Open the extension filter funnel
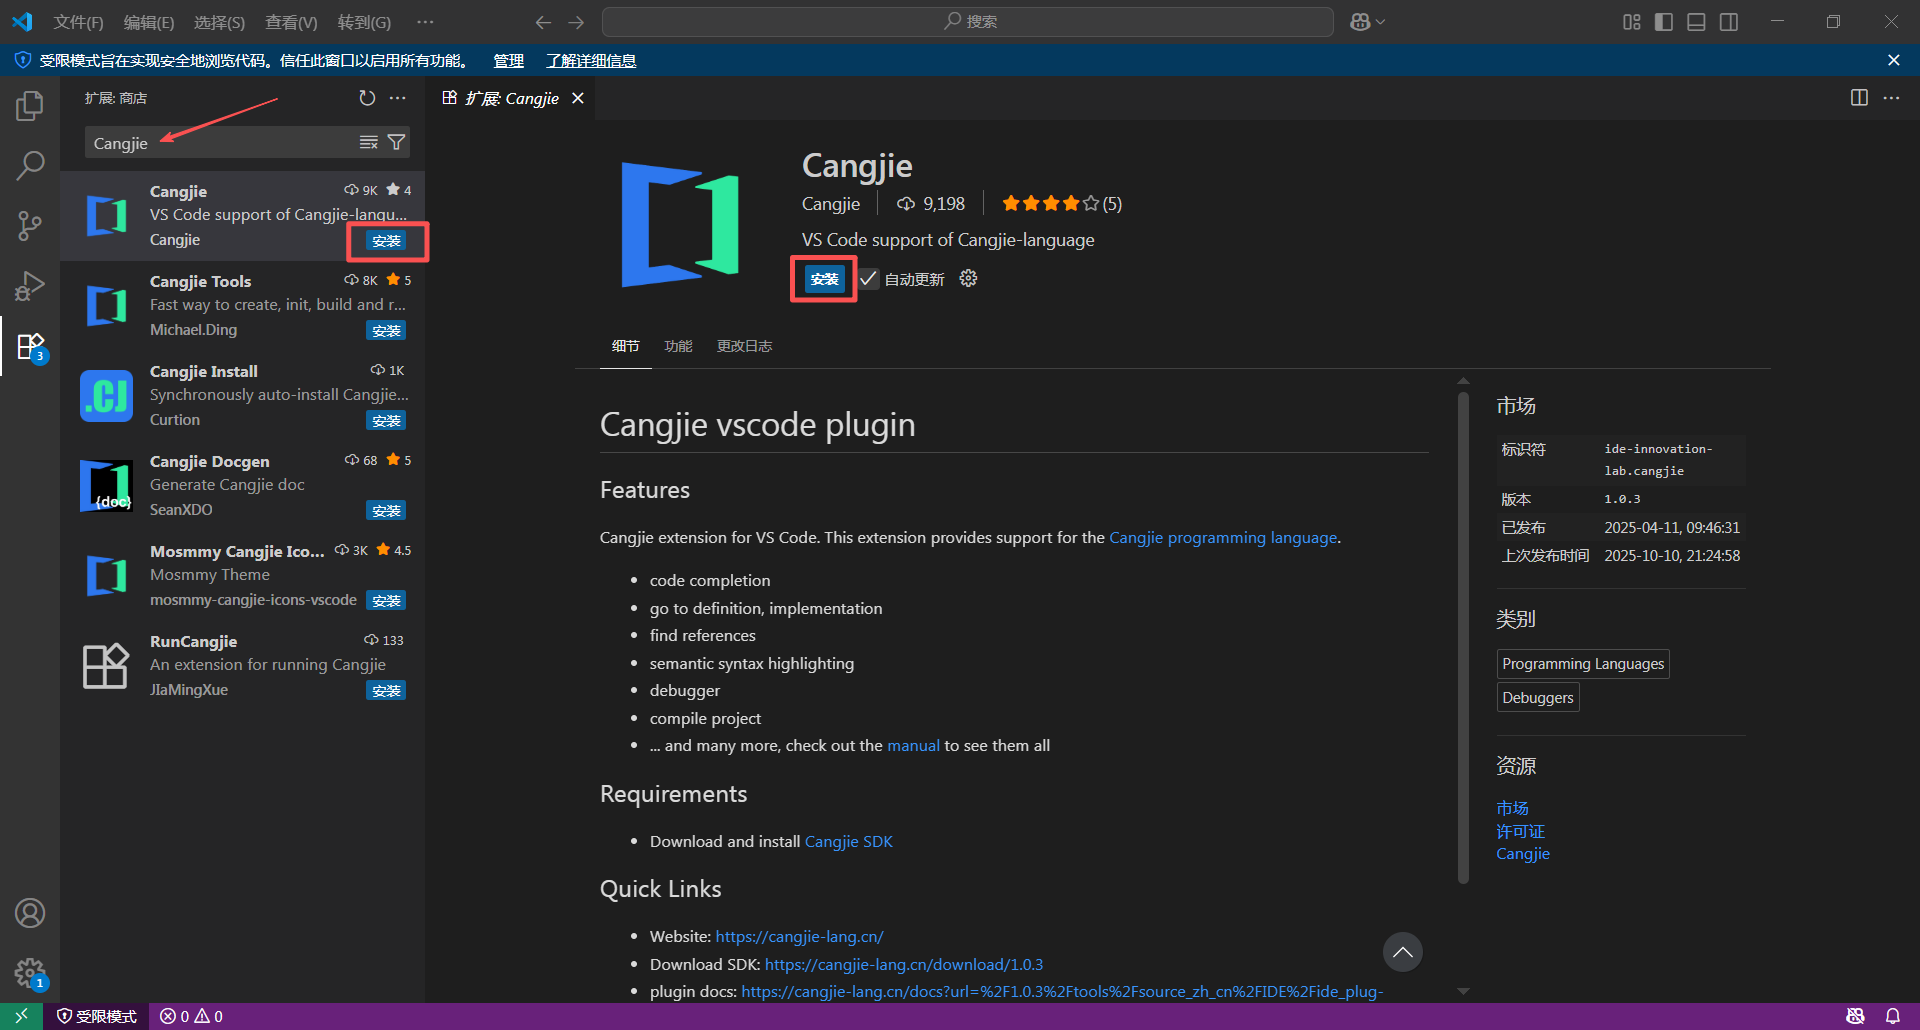 pos(397,143)
